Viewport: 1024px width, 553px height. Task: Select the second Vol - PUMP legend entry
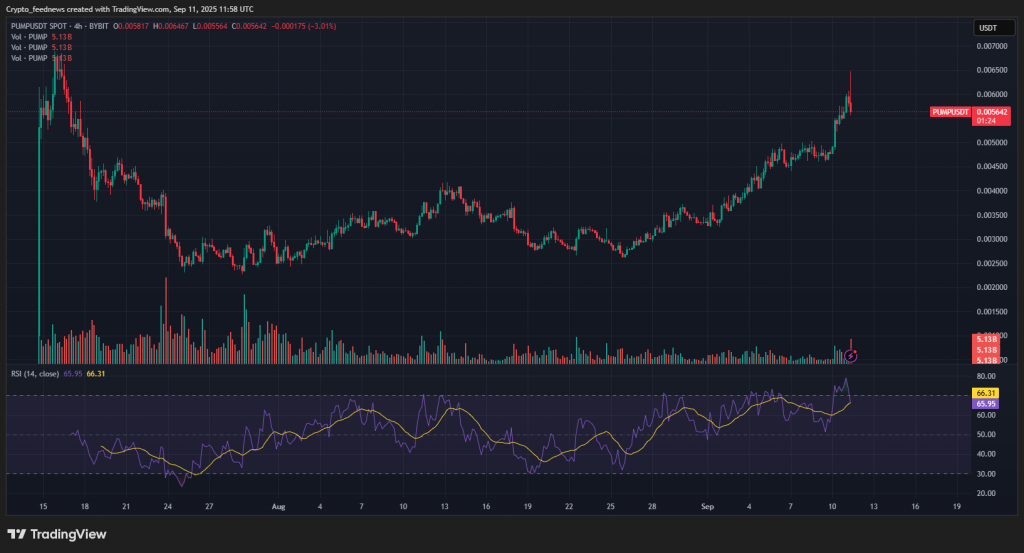(31, 49)
